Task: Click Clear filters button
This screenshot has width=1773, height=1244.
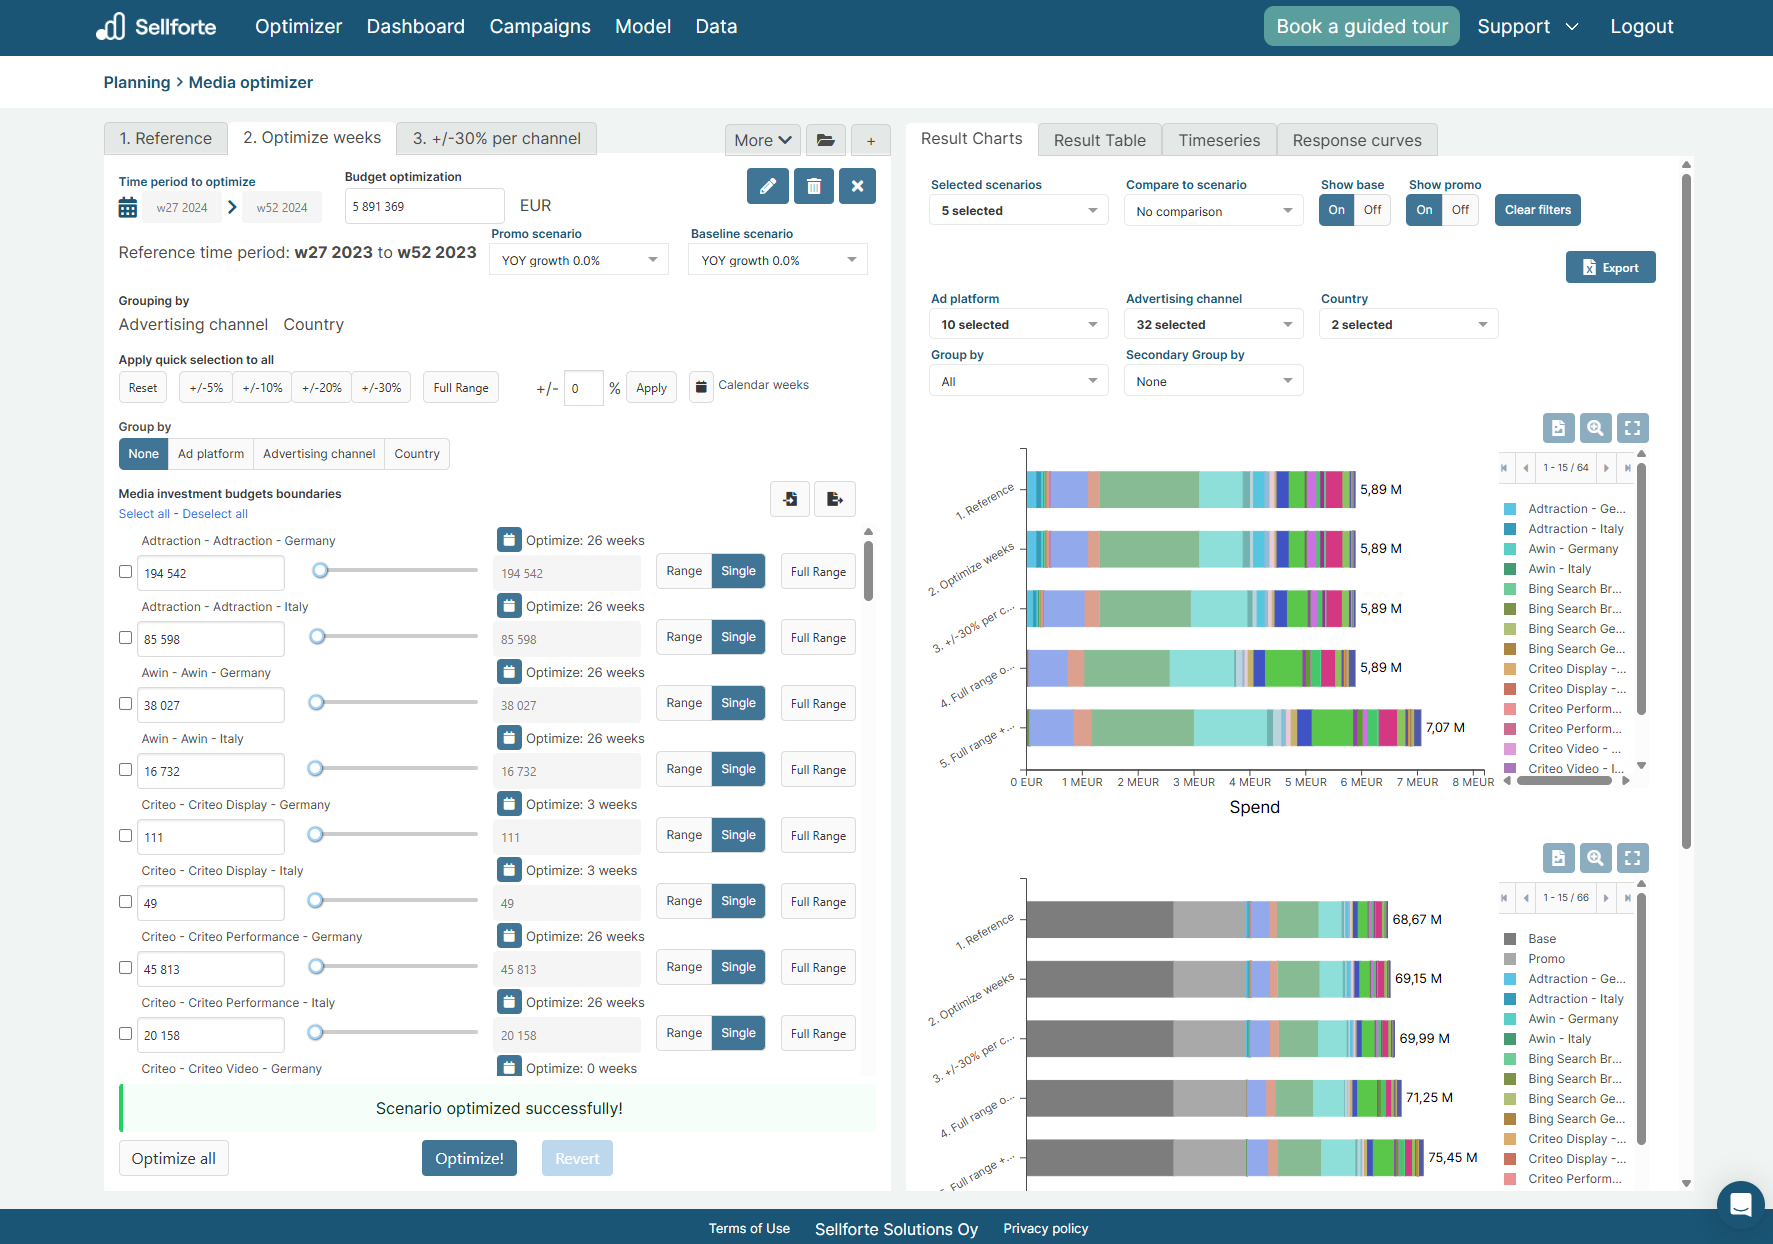Action: (1538, 210)
